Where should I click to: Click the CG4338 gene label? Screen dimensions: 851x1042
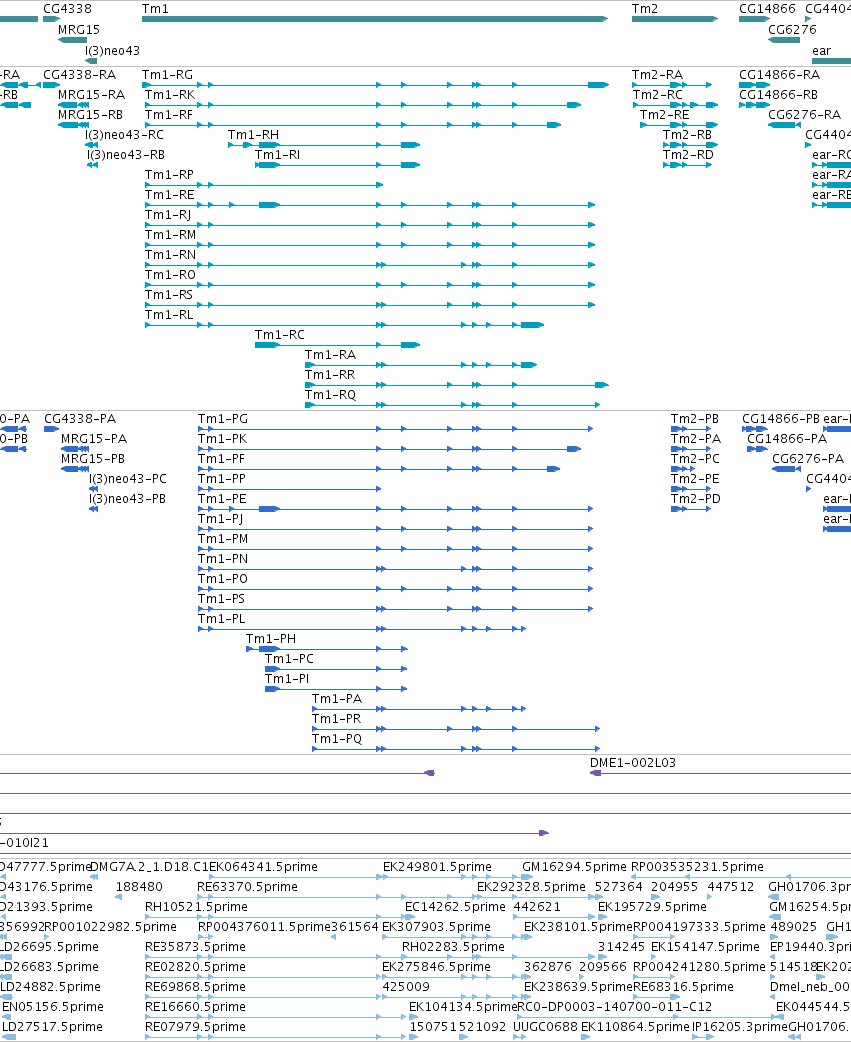pyautogui.click(x=67, y=9)
